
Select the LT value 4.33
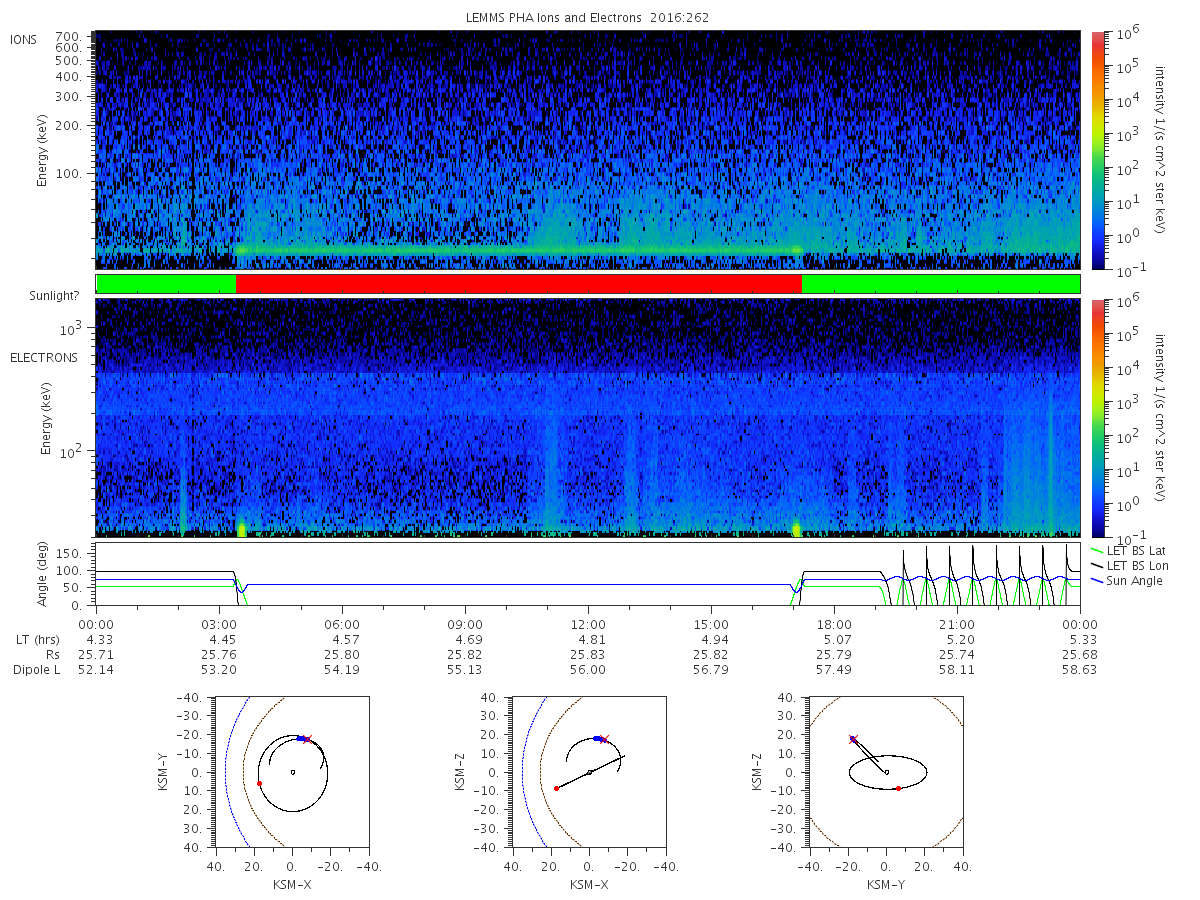(96, 638)
